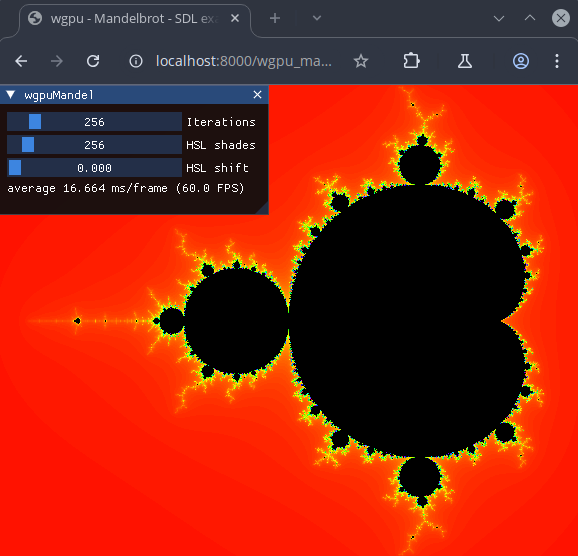The height and width of the screenshot is (556, 578).
Task: Open the user profile avatar
Action: [521, 61]
